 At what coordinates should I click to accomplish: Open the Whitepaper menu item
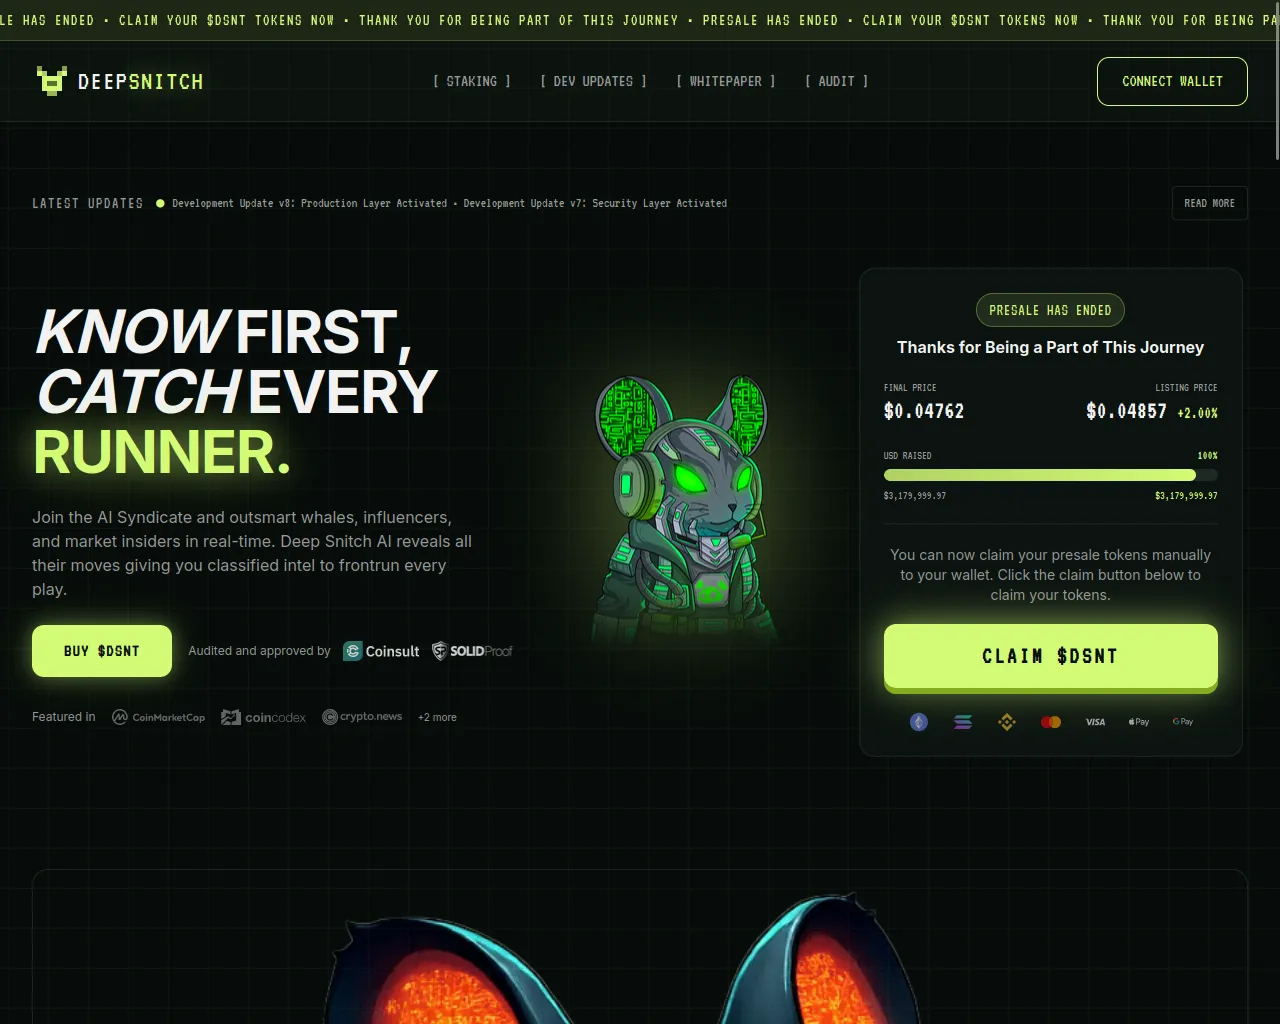click(x=726, y=81)
